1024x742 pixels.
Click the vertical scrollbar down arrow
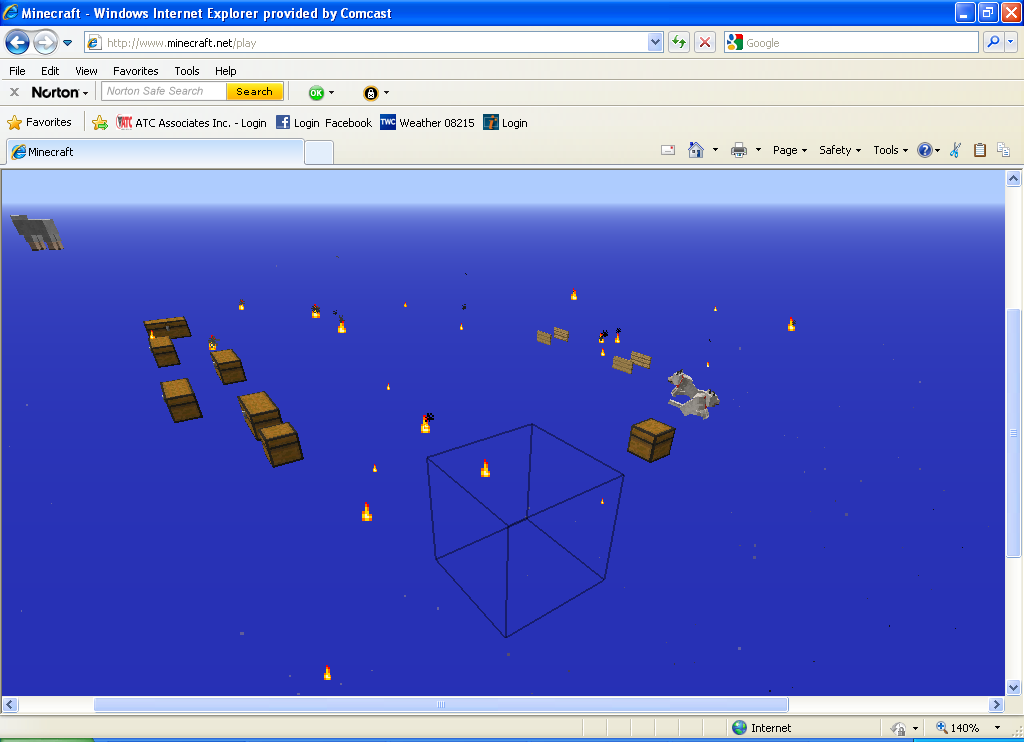pos(1013,687)
